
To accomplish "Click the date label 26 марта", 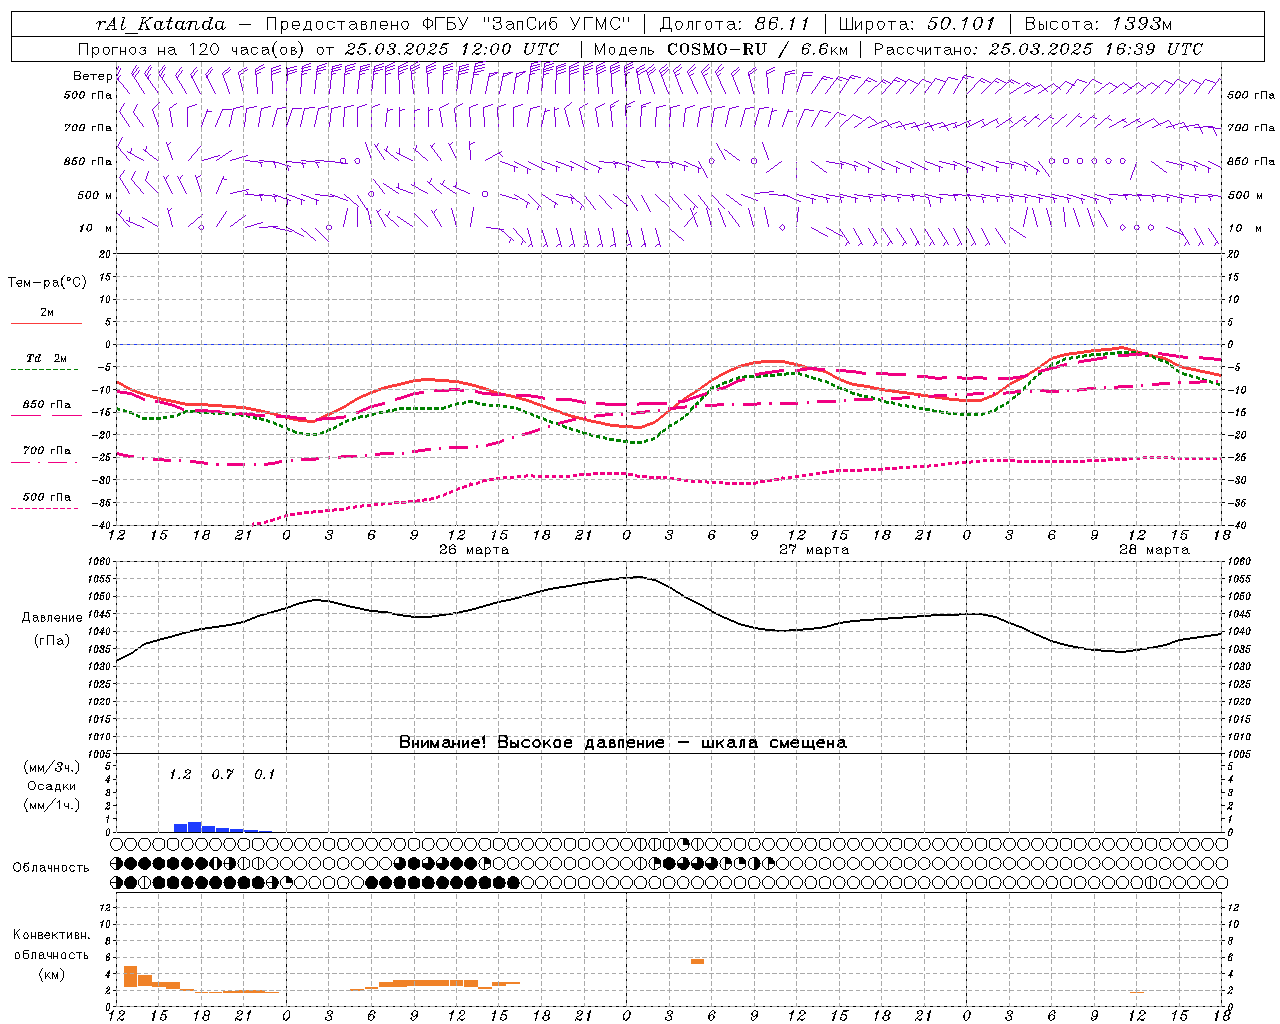I will point(474,549).
